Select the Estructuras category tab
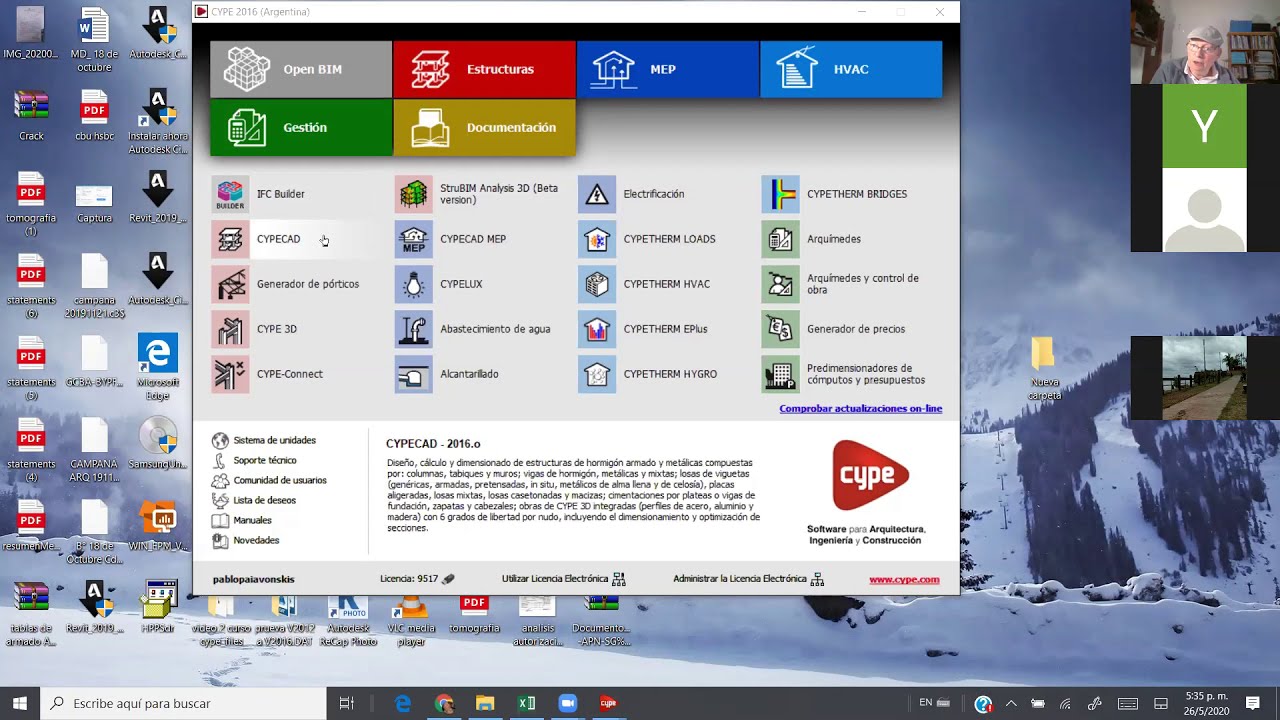Viewport: 1280px width, 720px height. [484, 69]
